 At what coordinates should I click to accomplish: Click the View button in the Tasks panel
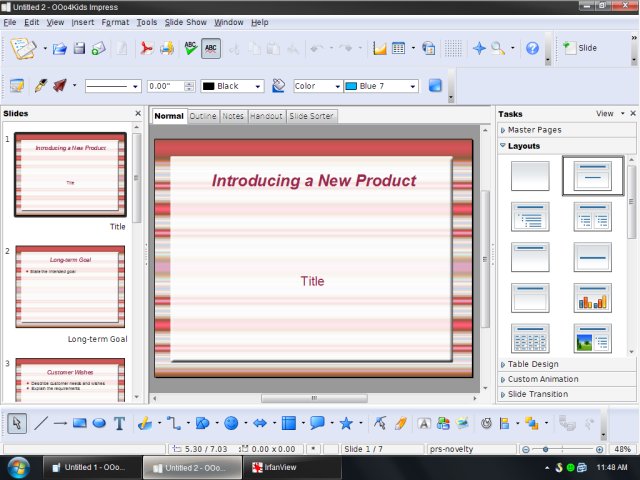pyautogui.click(x=605, y=114)
